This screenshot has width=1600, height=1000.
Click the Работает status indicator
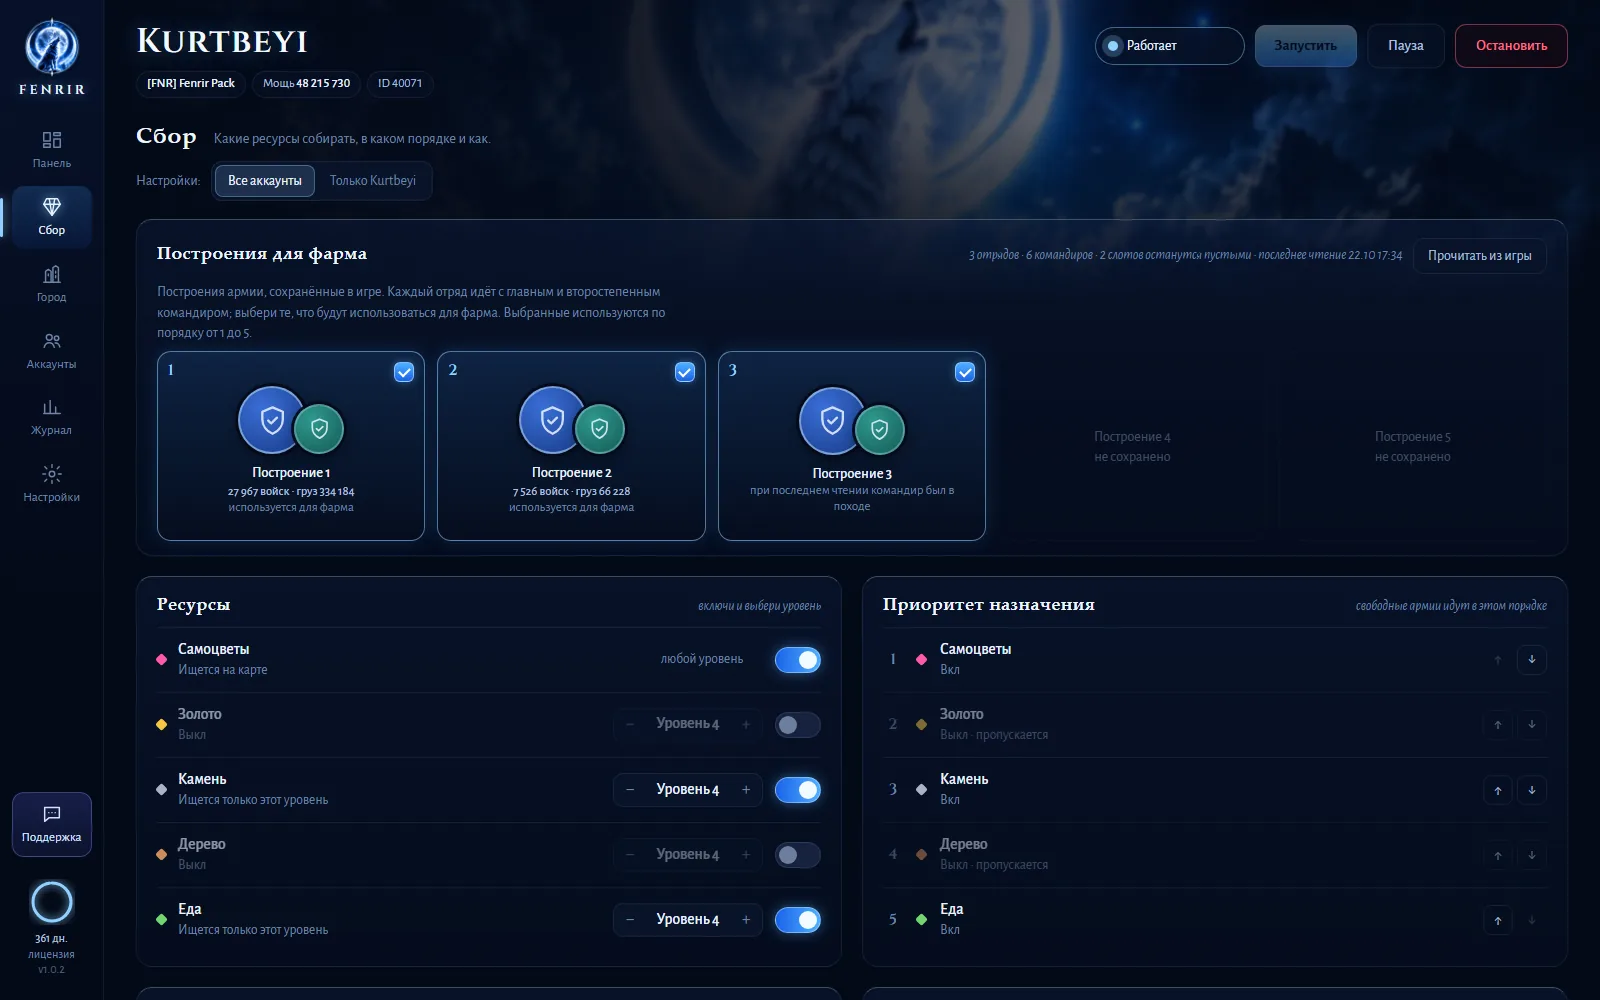pos(1170,46)
